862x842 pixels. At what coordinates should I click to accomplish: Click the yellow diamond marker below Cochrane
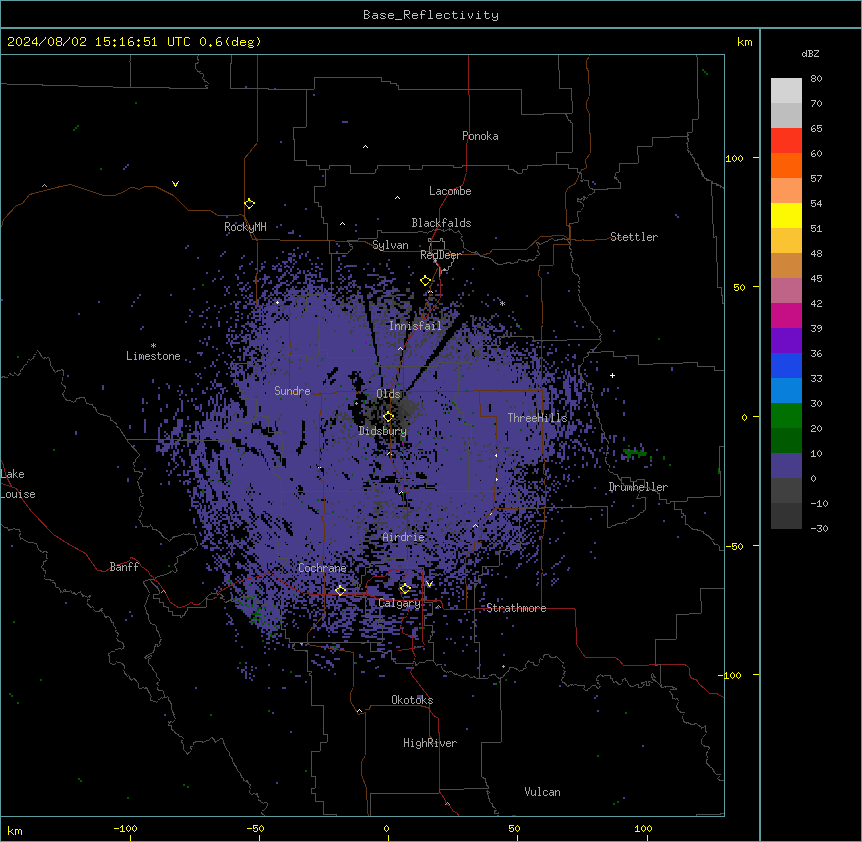coord(340,591)
